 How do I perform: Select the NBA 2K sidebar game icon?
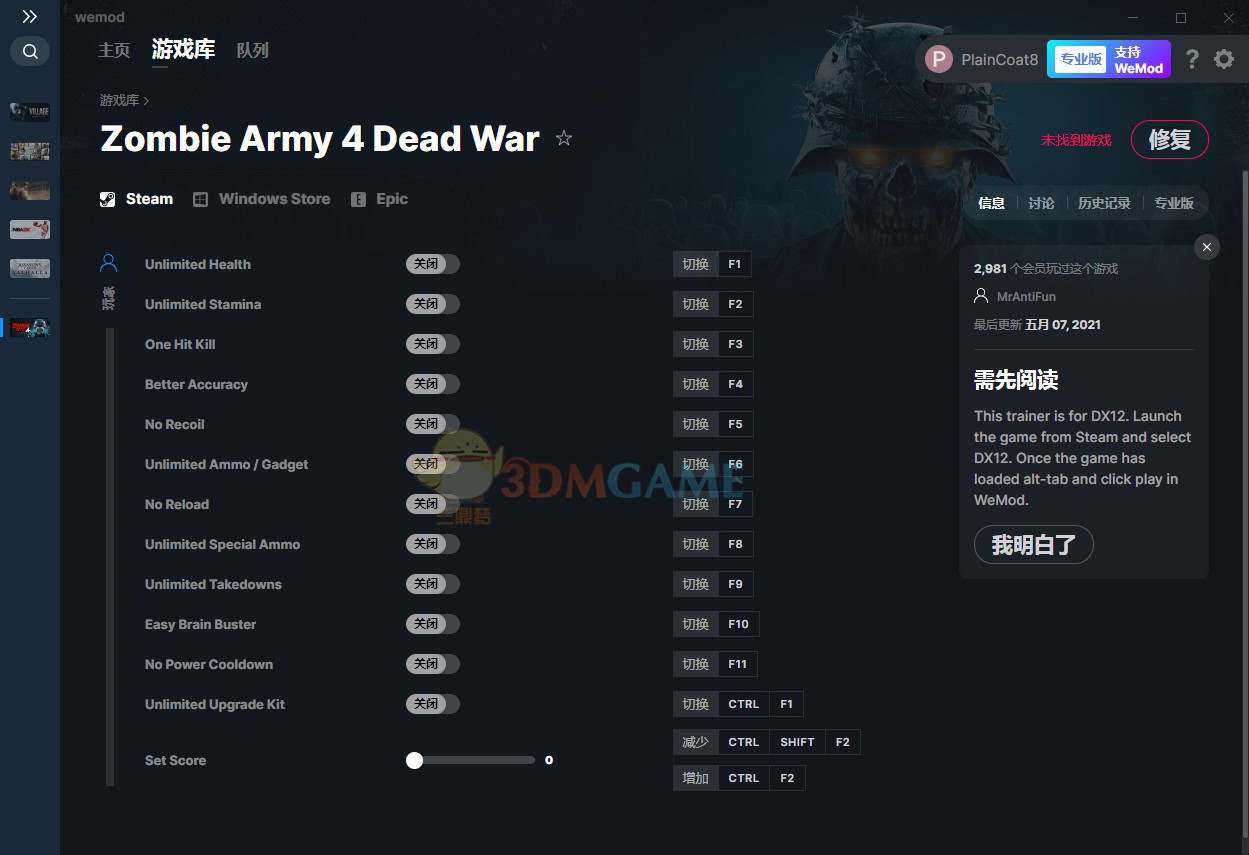click(30, 229)
